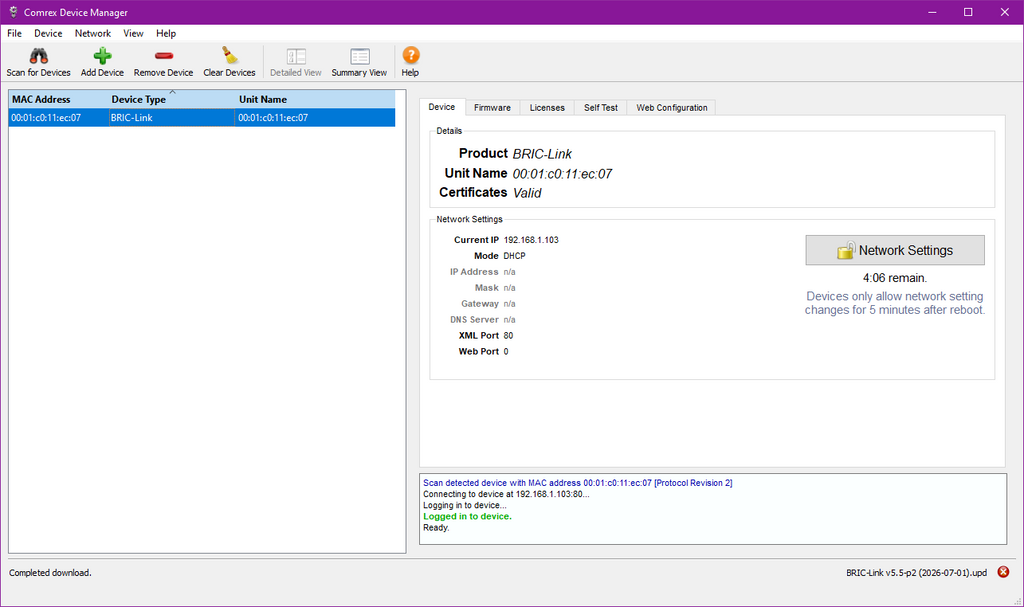Open the Web Configuration tab
Image resolution: width=1024 pixels, height=607 pixels.
click(672, 108)
